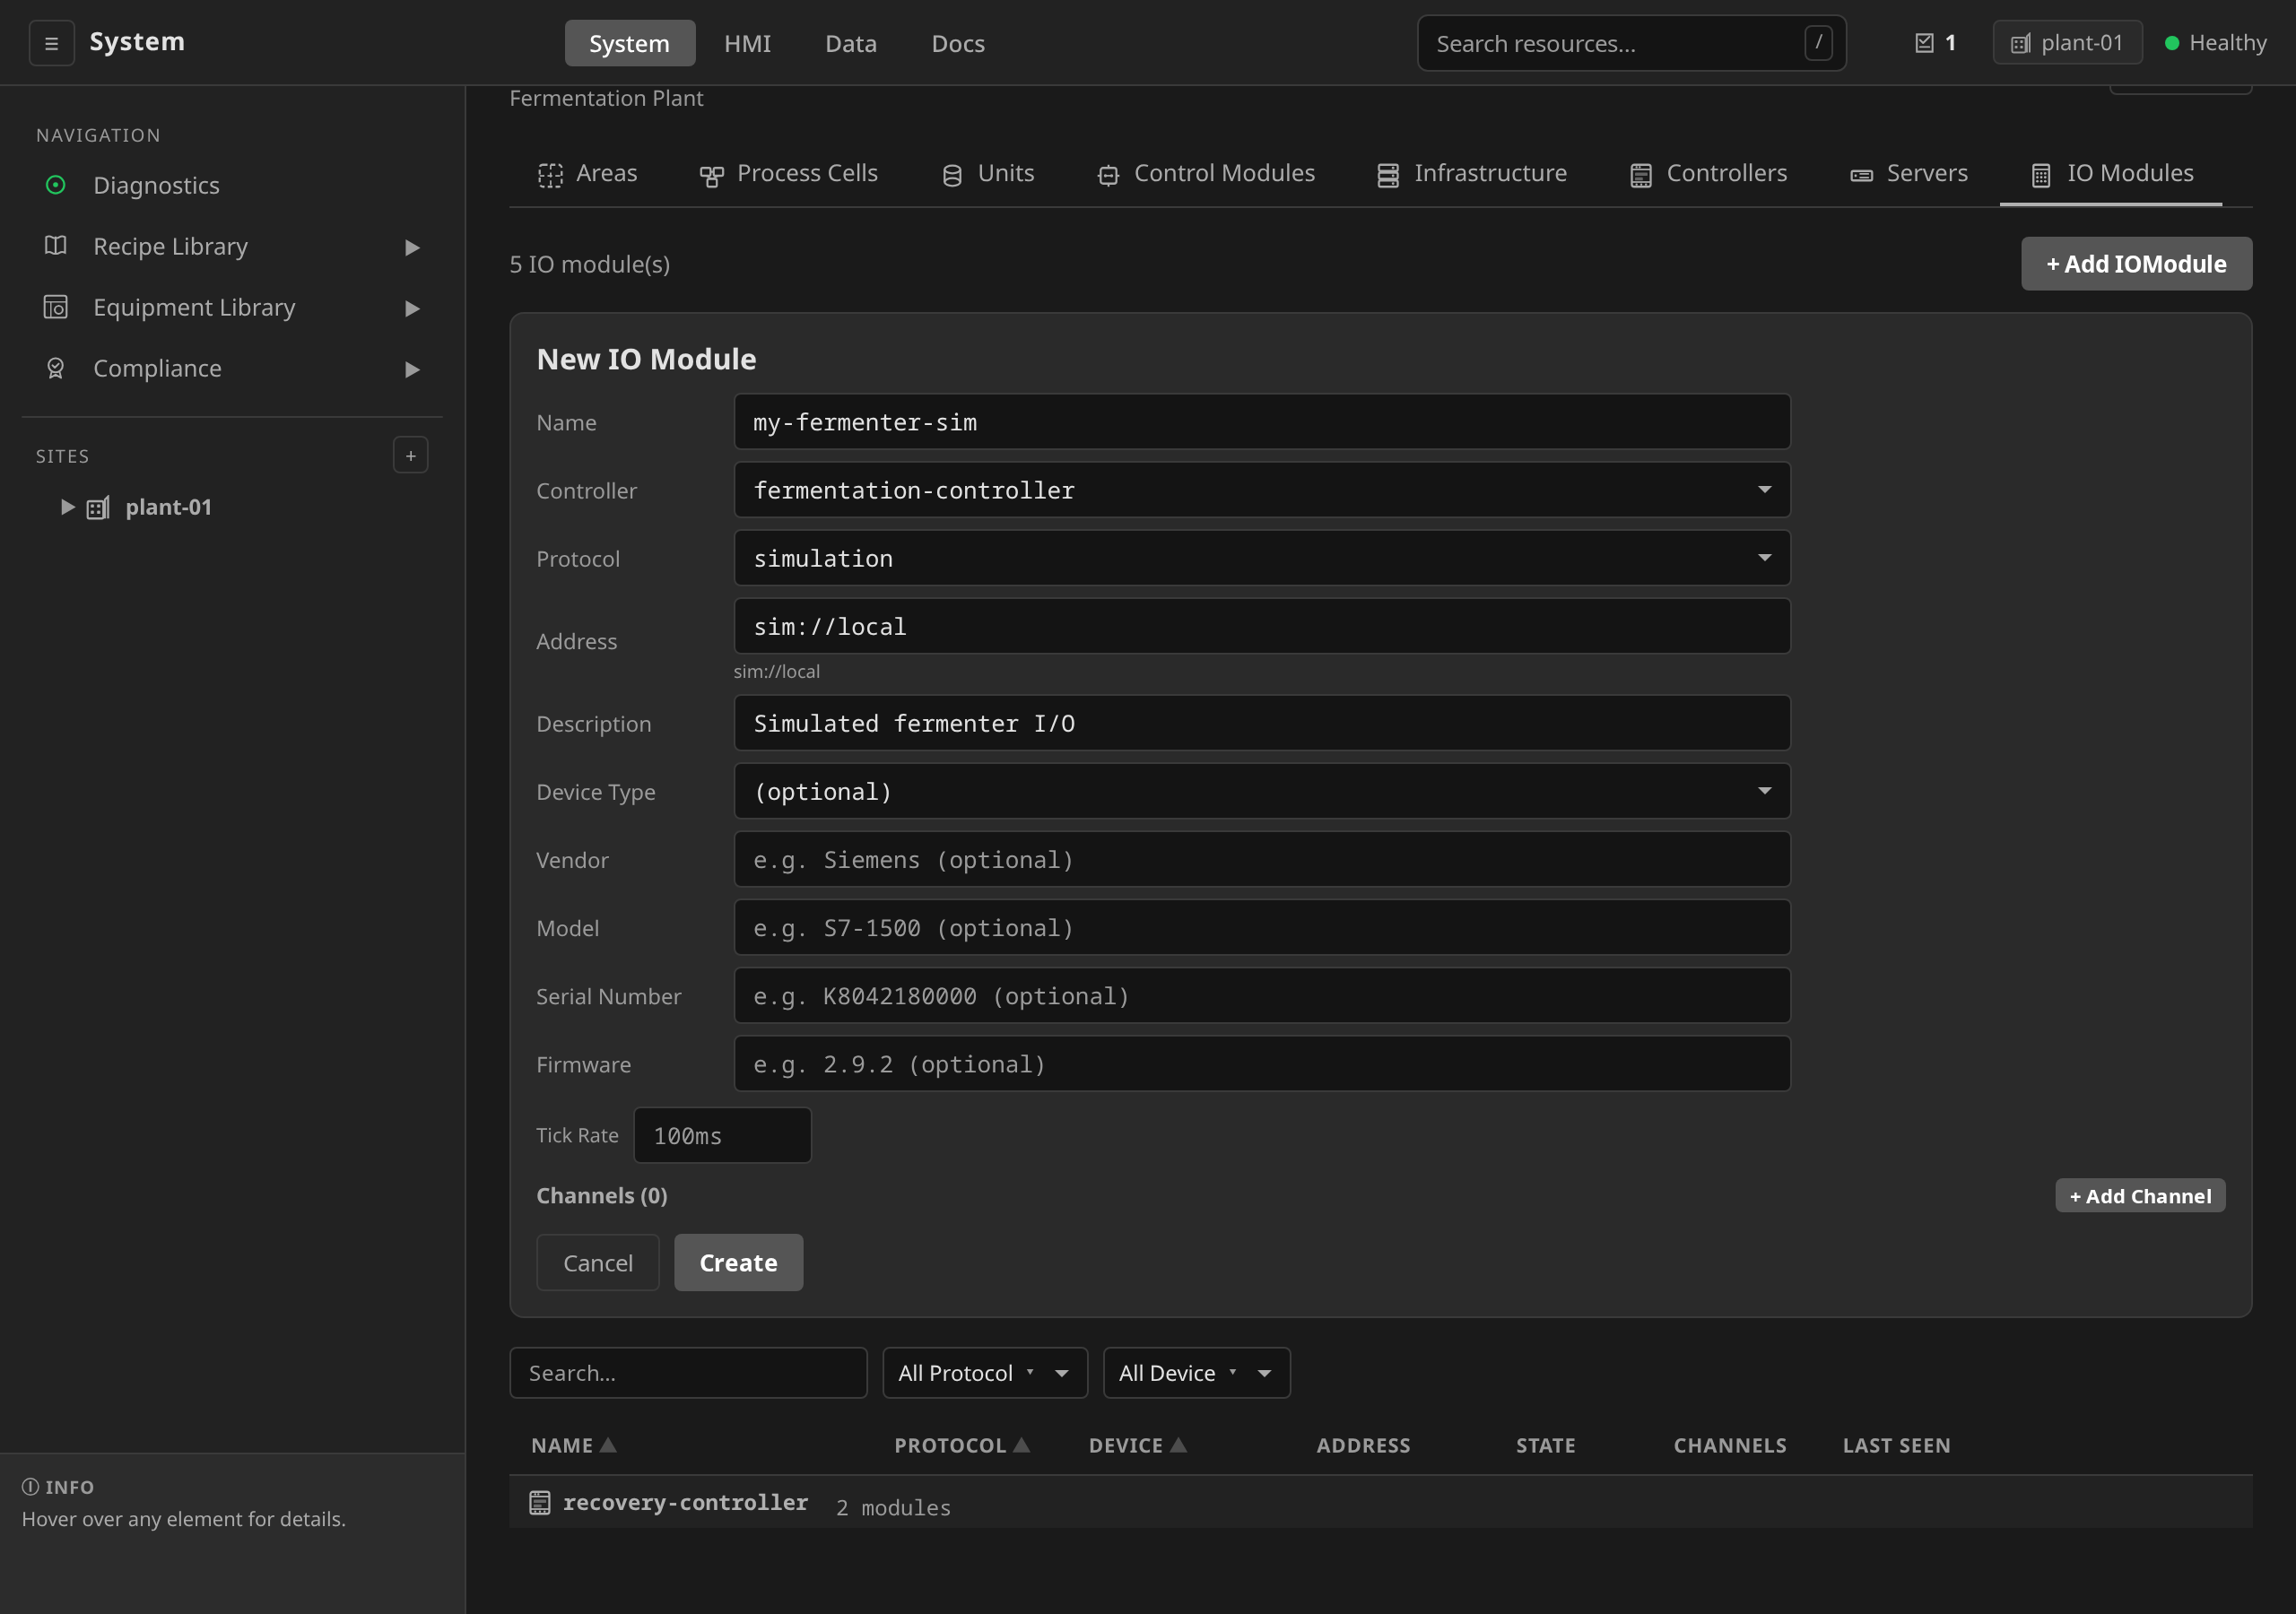Image resolution: width=2296 pixels, height=1614 pixels.
Task: Focus the Search resources field
Action: 1631,43
